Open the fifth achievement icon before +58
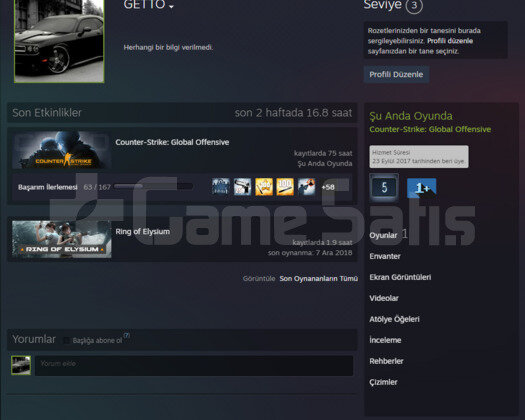 click(306, 187)
